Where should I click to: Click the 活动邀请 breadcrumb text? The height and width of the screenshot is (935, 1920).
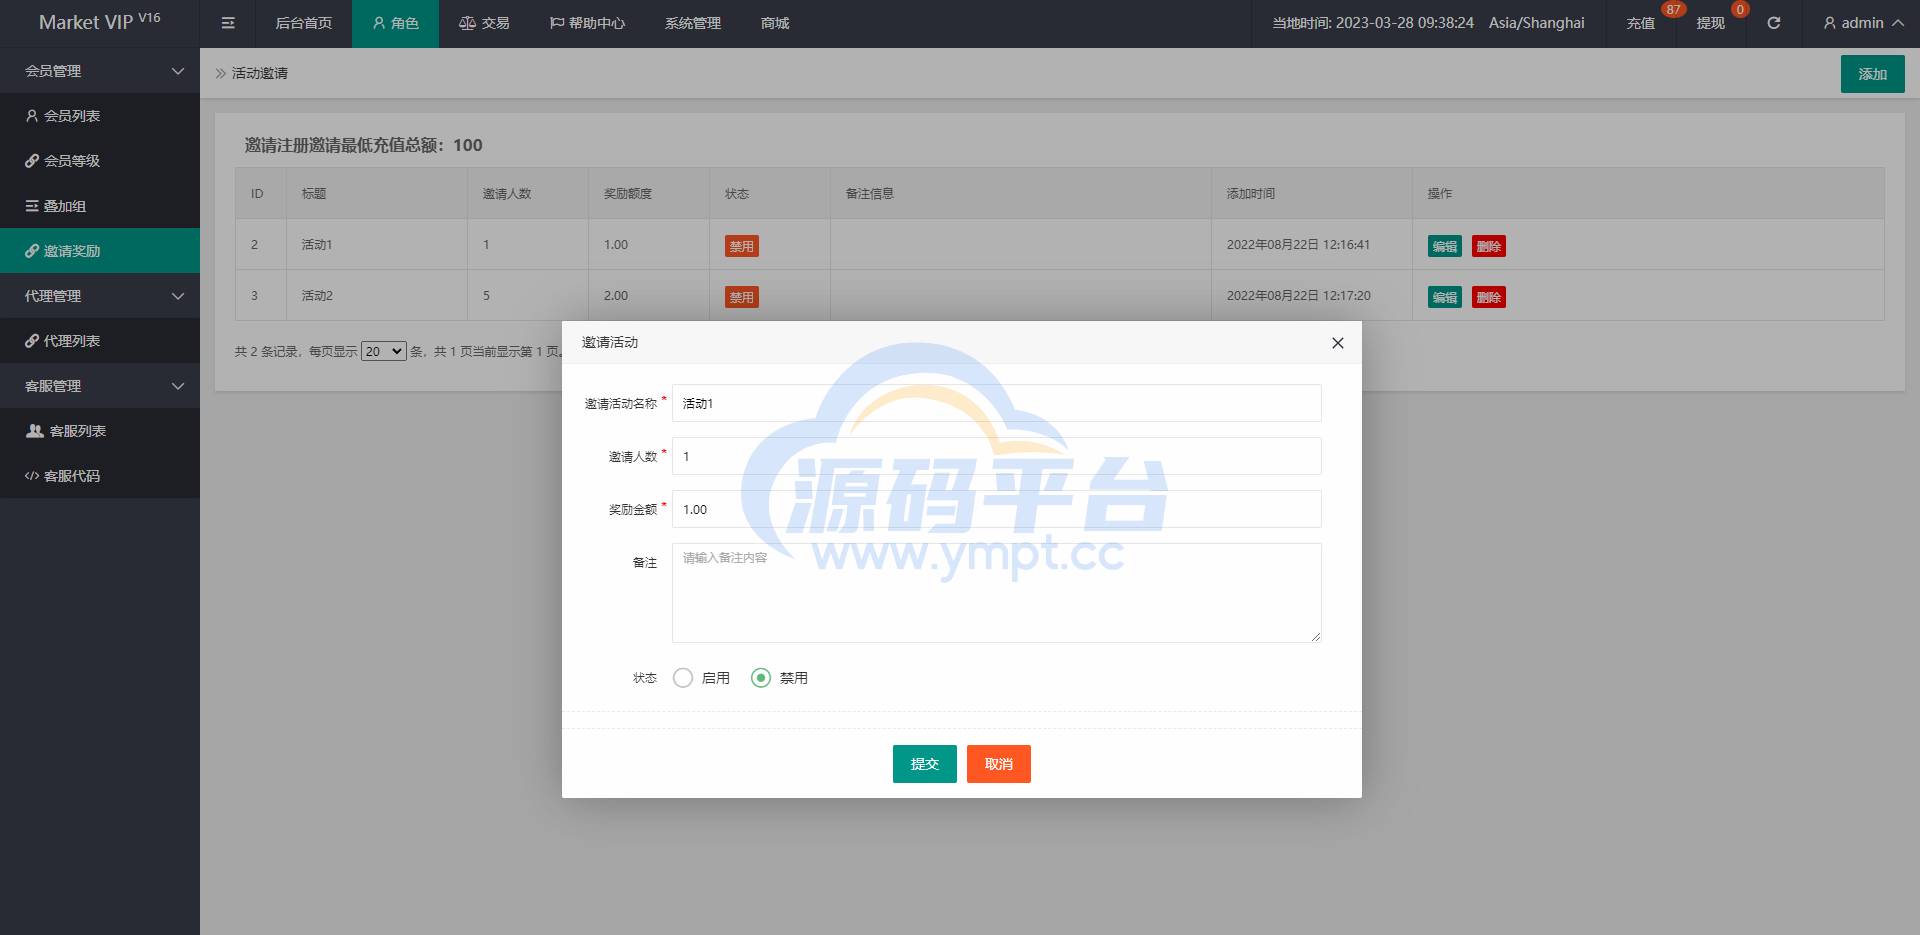260,73
